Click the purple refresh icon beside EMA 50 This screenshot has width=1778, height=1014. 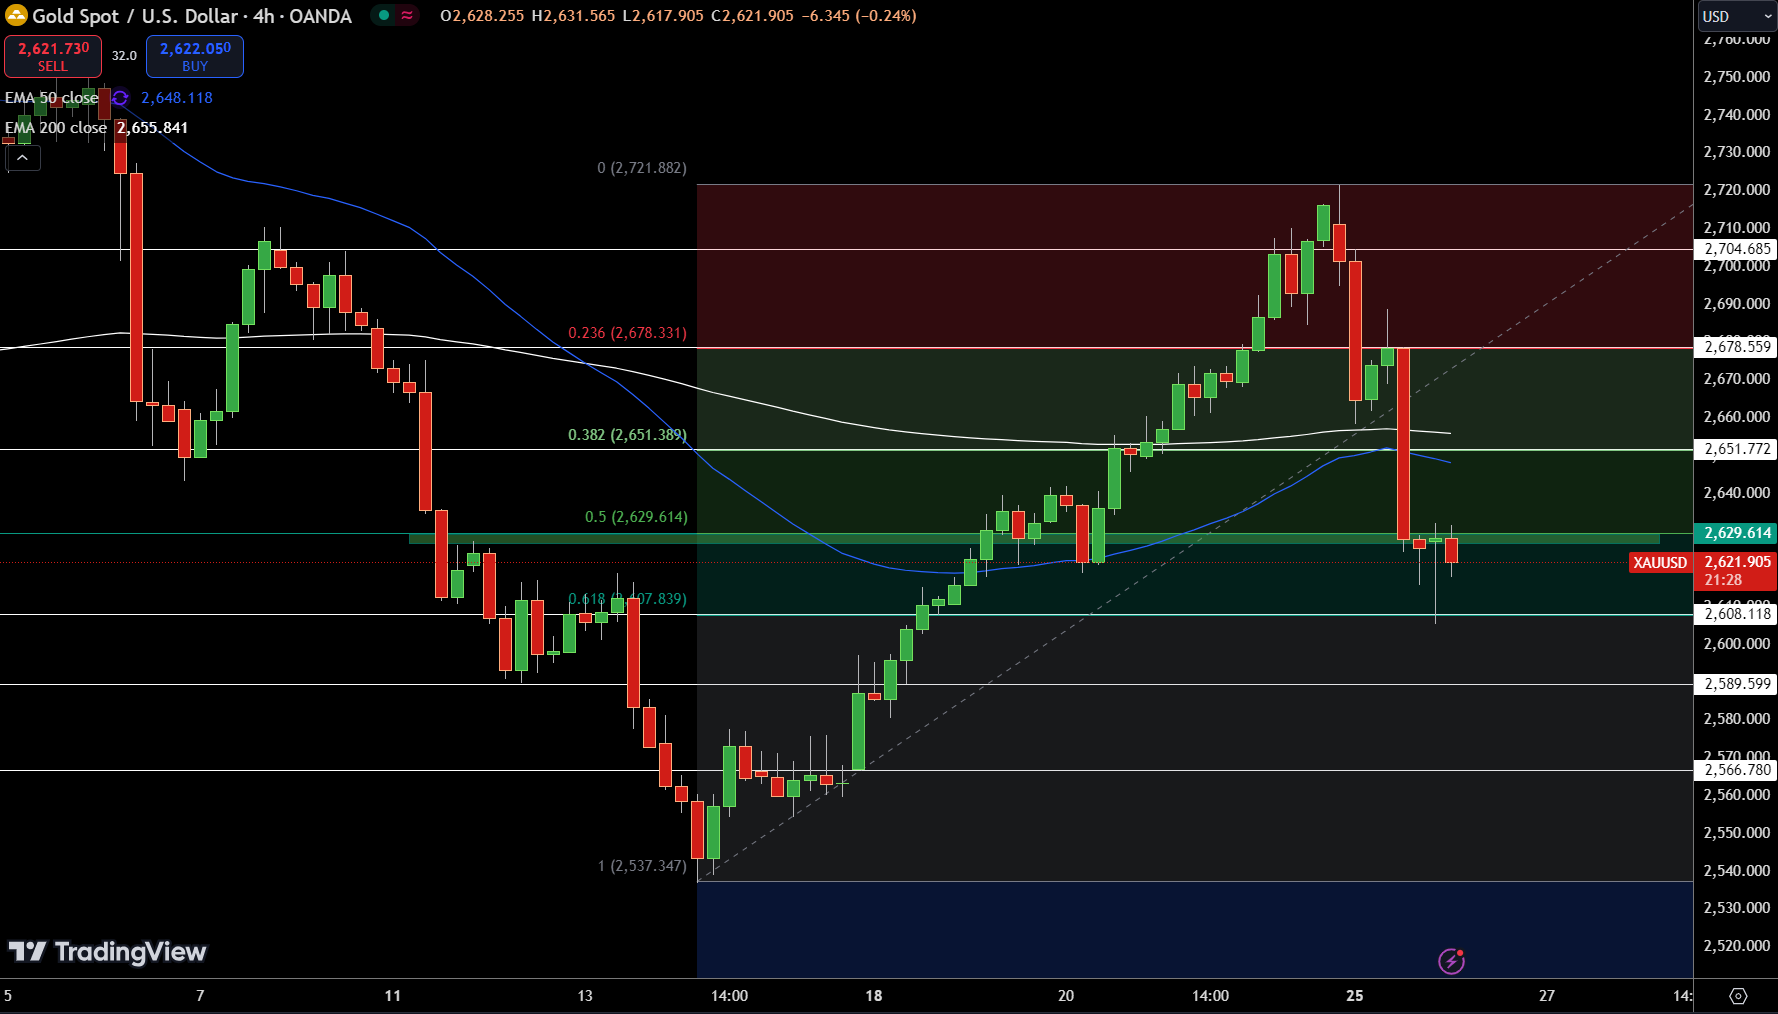(x=120, y=98)
